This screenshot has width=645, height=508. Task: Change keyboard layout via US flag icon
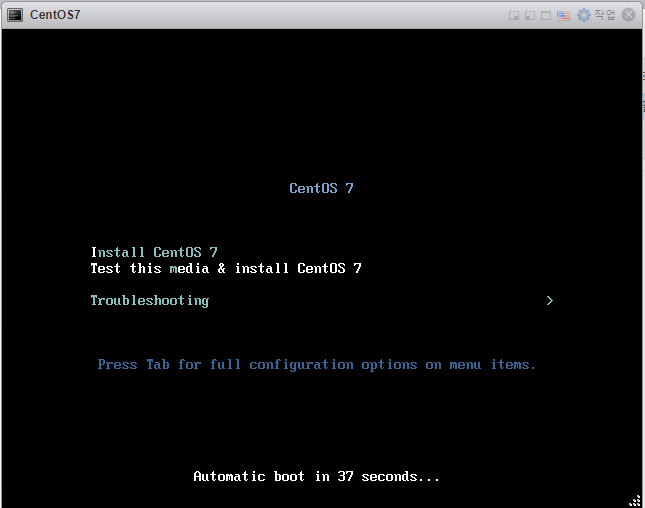coord(563,16)
